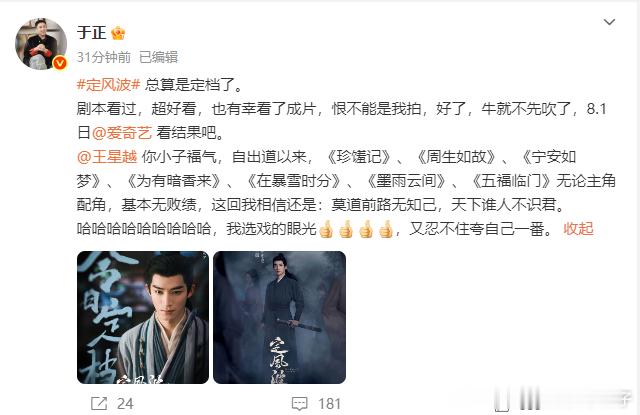Open 于正's profile avatar
Image resolution: width=640 pixels, height=415 pixels.
point(41,44)
